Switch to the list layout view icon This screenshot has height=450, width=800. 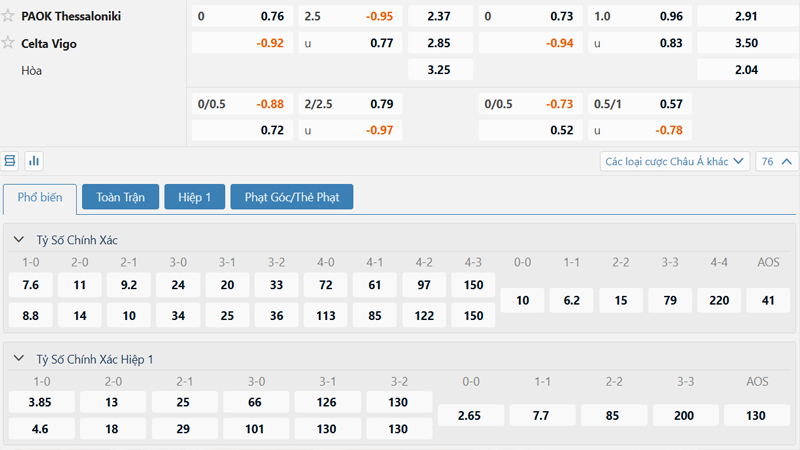click(x=11, y=160)
